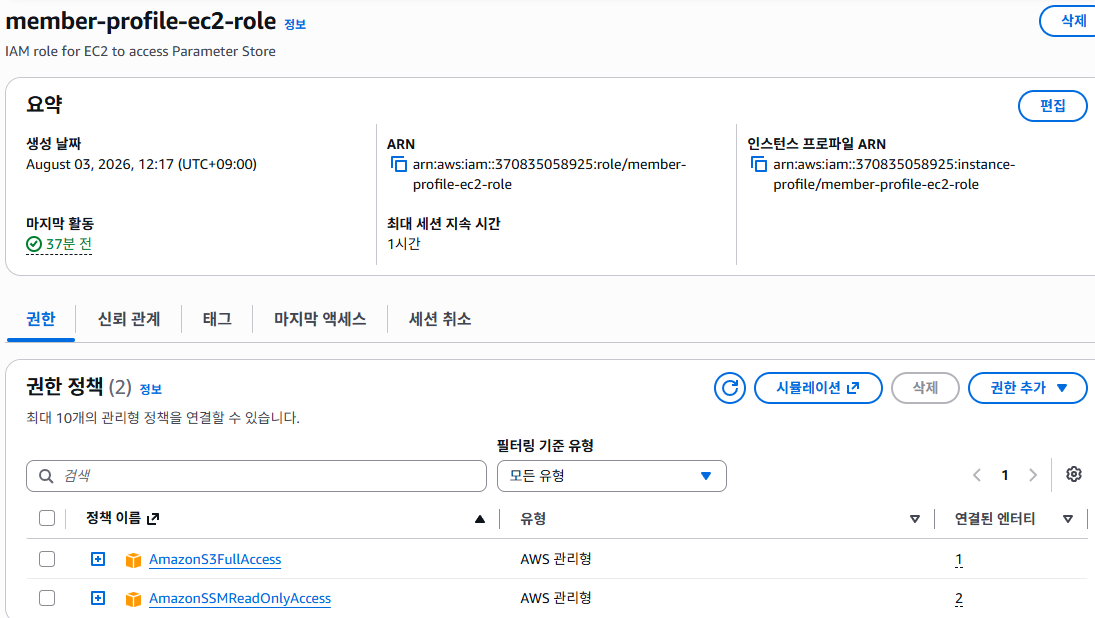Sort the 유형 column arrow
This screenshot has width=1095, height=618.
(915, 519)
